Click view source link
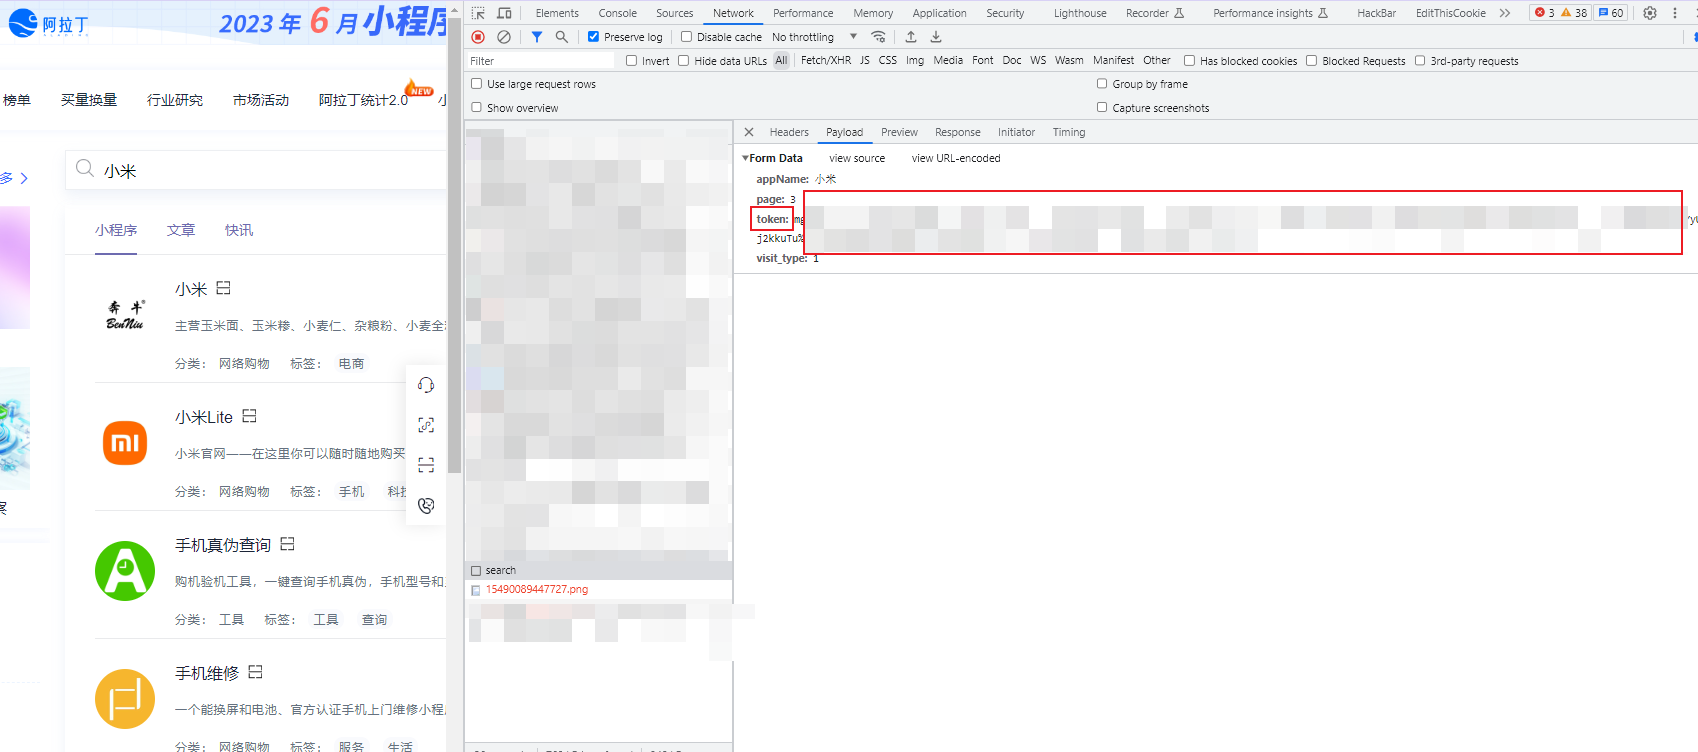Viewport: 1698px width, 752px height. click(857, 158)
